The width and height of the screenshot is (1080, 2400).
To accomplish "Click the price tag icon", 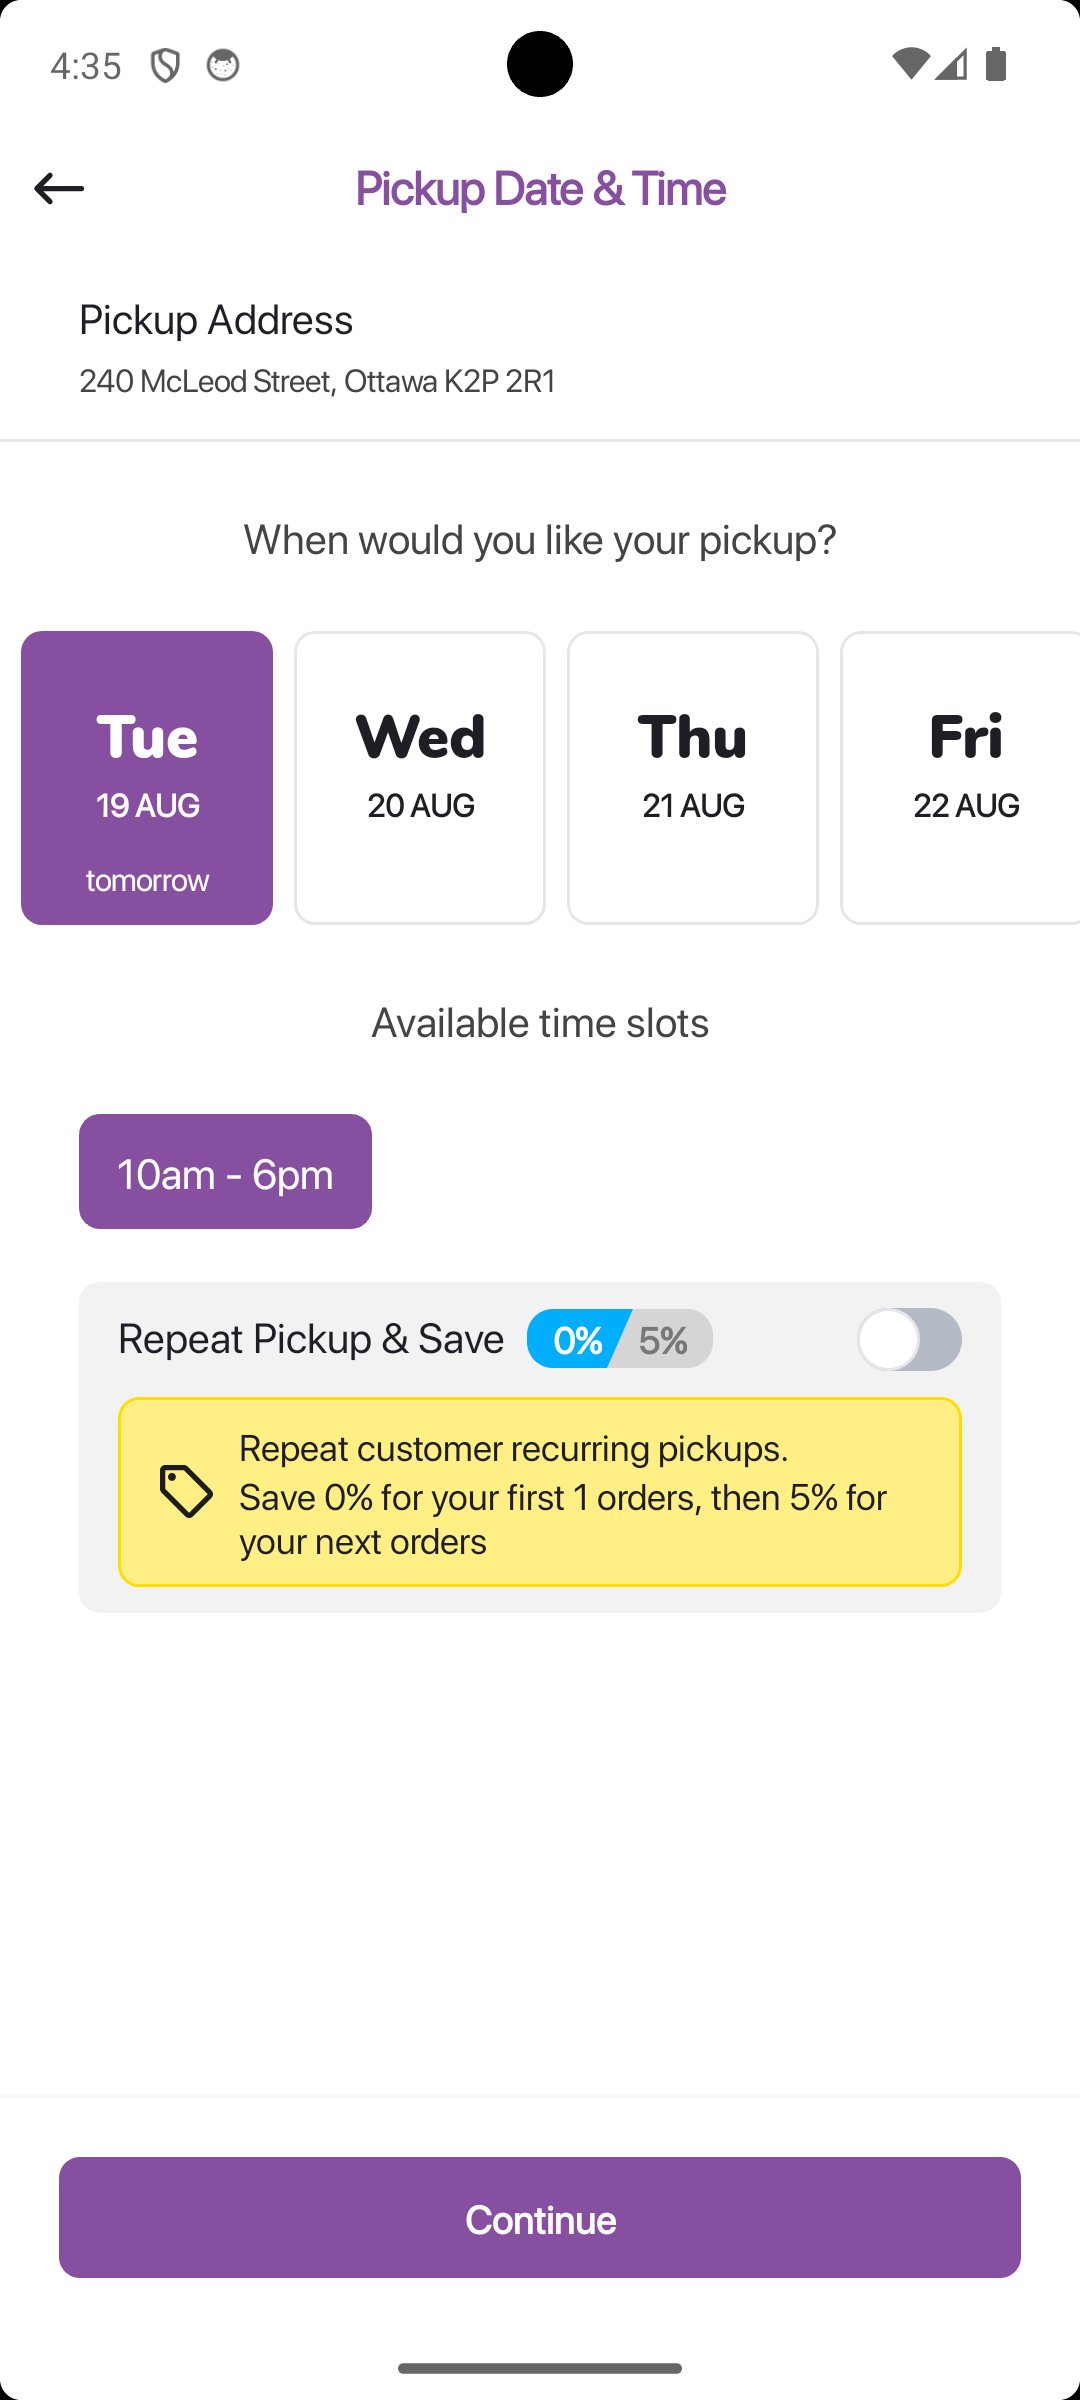I will click(x=186, y=1491).
